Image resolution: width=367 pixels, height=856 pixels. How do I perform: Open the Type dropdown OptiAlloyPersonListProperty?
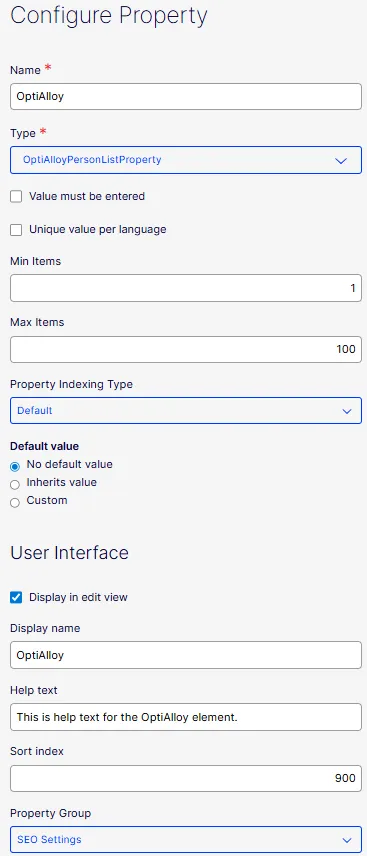pos(186,160)
